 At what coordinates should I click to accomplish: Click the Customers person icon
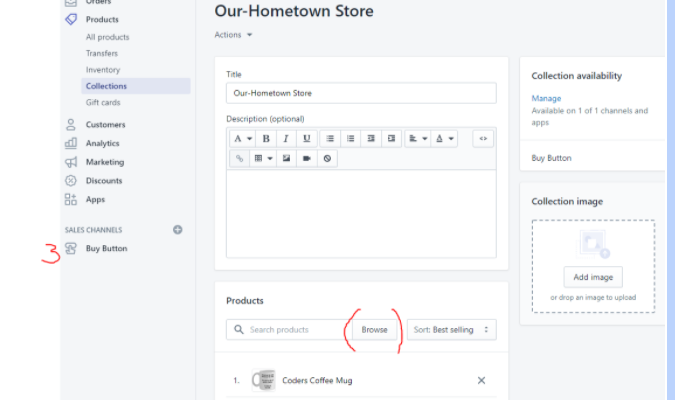click(71, 125)
